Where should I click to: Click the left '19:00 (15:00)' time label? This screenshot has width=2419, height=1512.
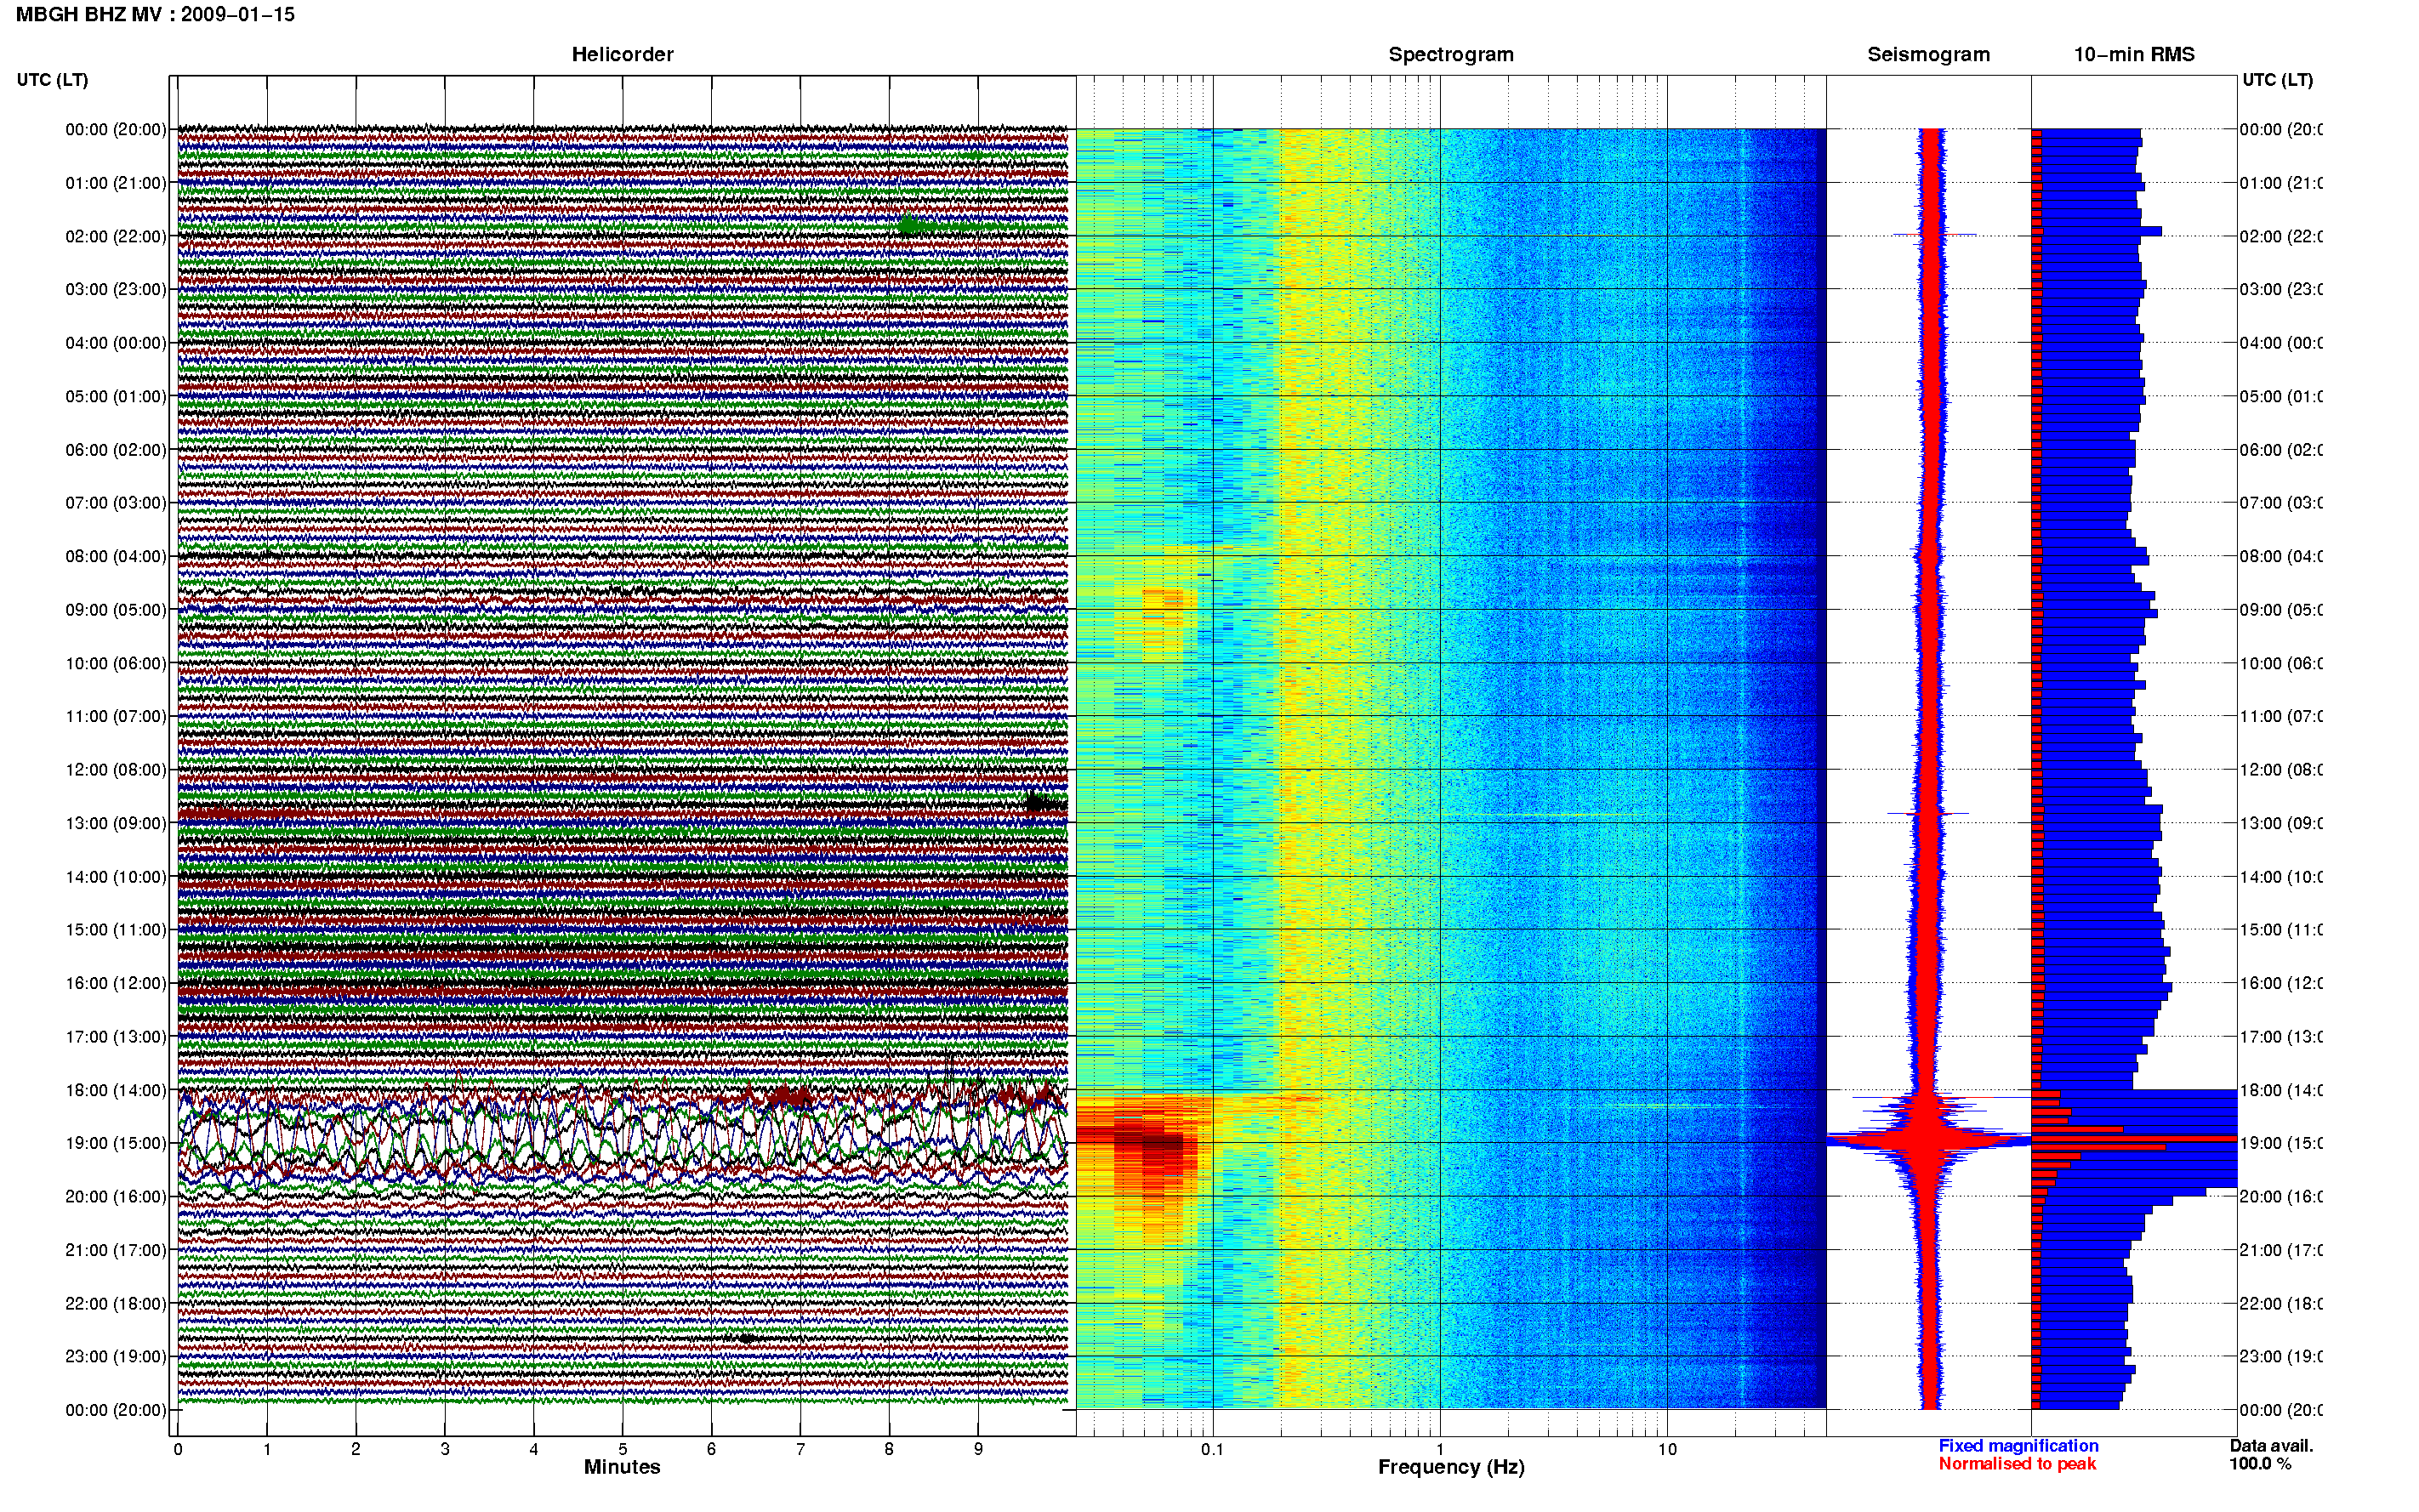coord(116,1143)
